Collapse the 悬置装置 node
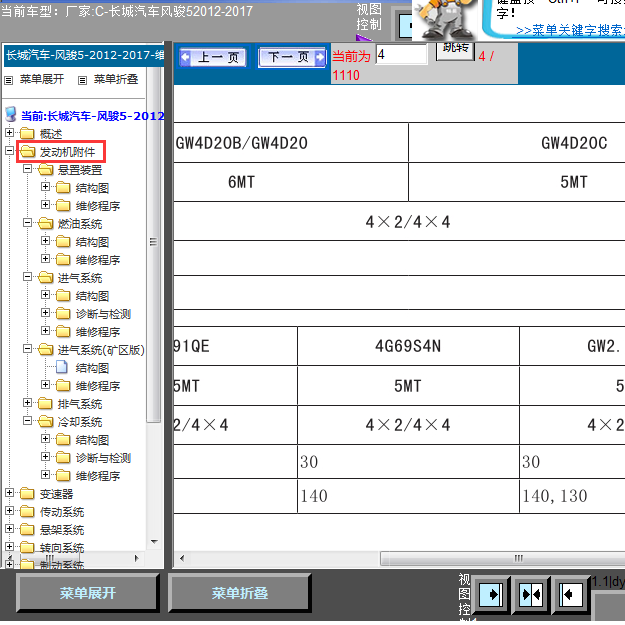Screen dimensions: 625x625 pos(28,169)
